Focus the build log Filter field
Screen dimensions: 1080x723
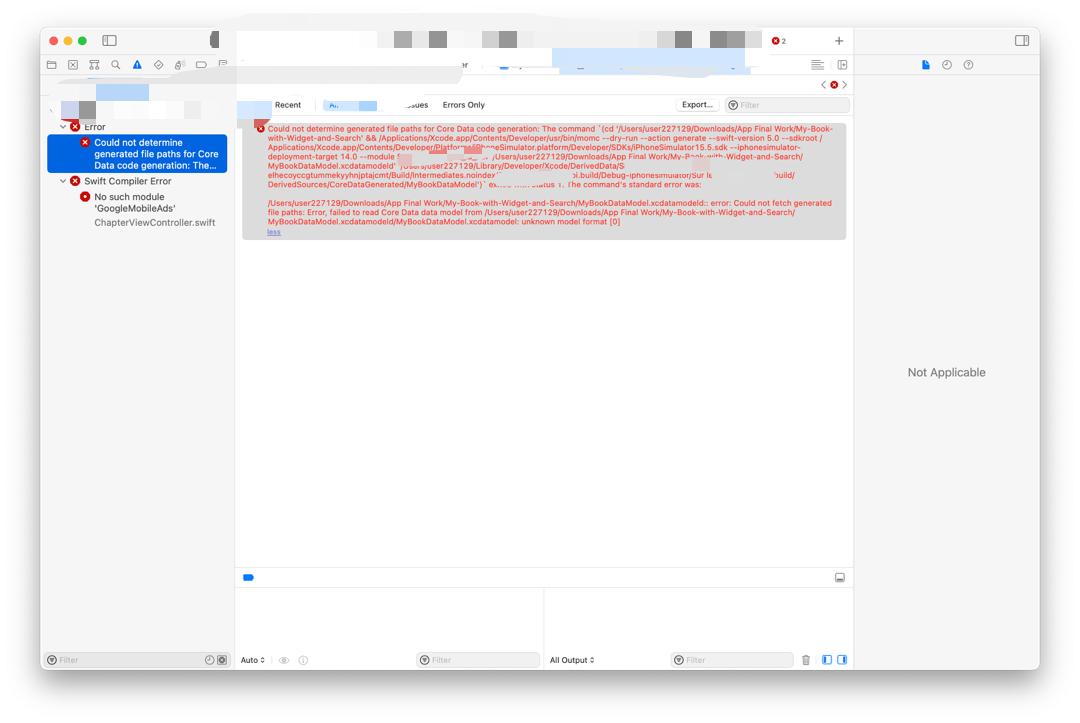pyautogui.click(x=787, y=105)
